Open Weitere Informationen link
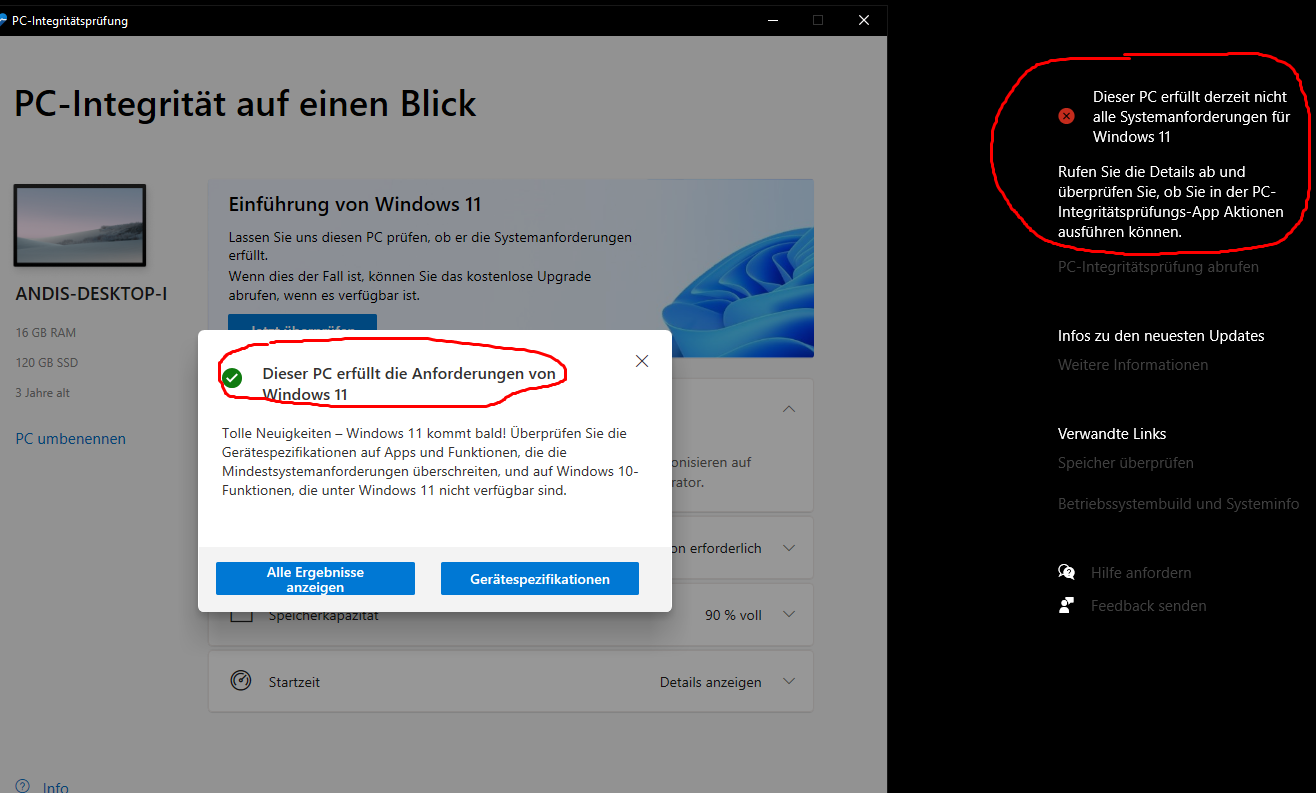 coord(1133,365)
